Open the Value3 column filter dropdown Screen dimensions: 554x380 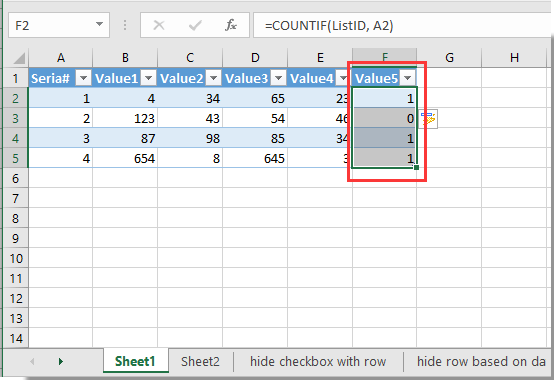coord(279,78)
